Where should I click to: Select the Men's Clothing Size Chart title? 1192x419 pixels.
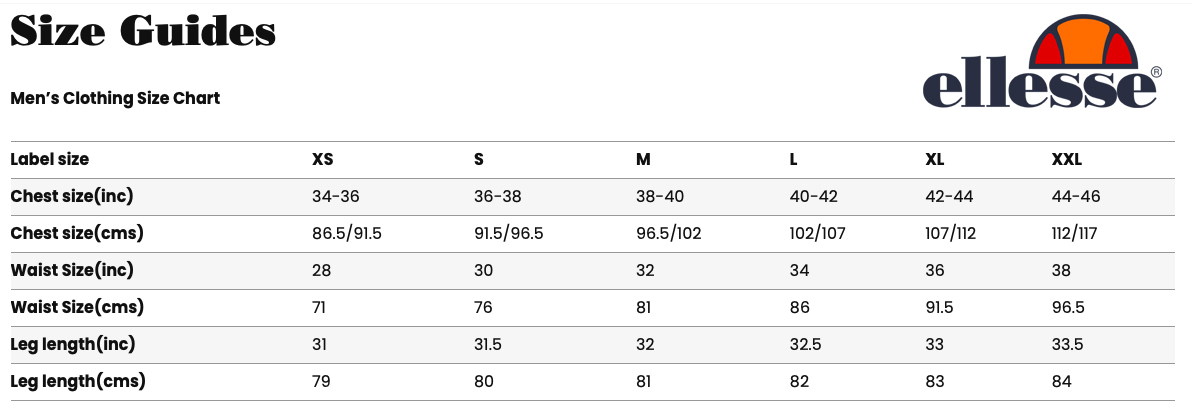pos(115,98)
